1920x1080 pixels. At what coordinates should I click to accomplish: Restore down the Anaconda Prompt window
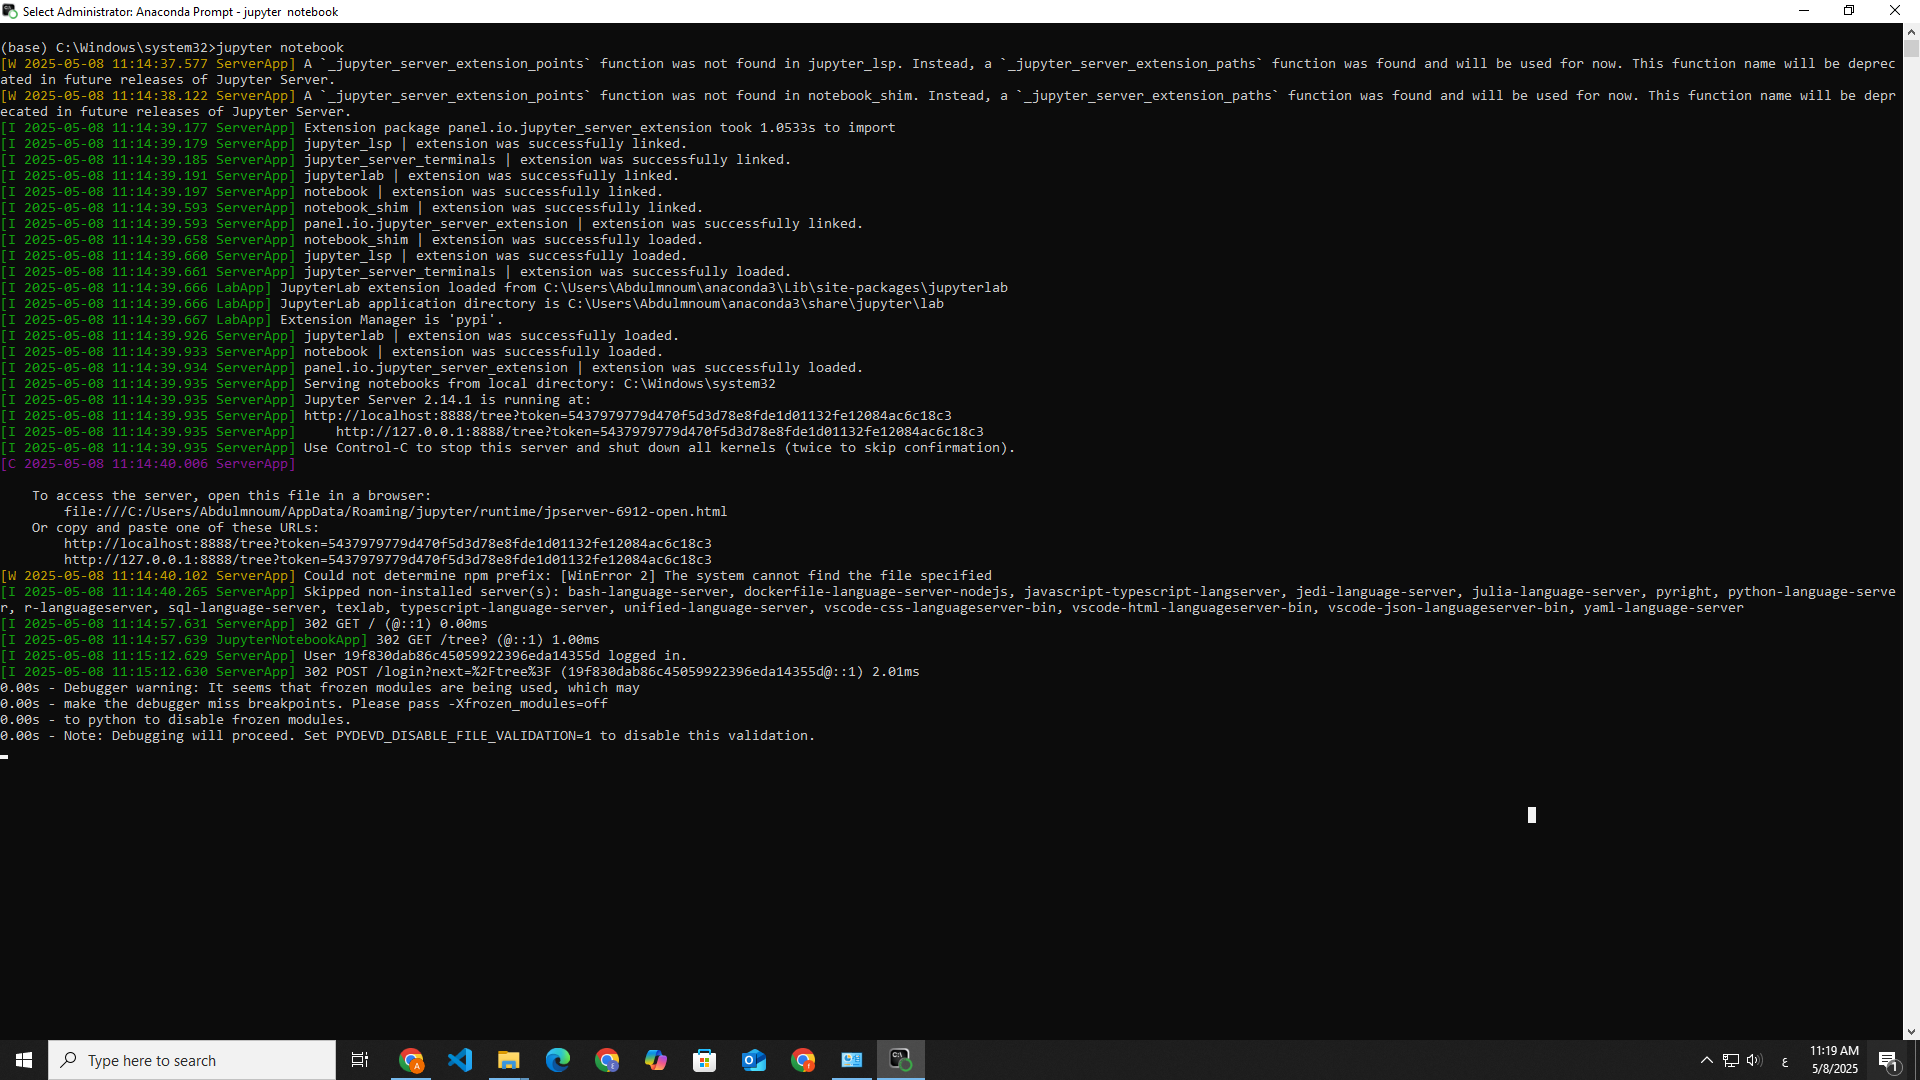click(x=1848, y=11)
